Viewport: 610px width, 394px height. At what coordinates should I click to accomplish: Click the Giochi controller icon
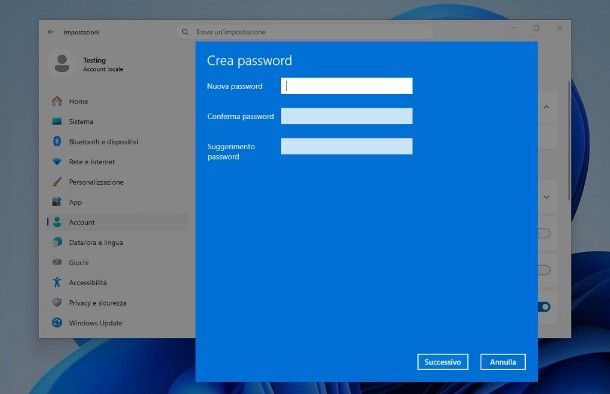tap(57, 262)
